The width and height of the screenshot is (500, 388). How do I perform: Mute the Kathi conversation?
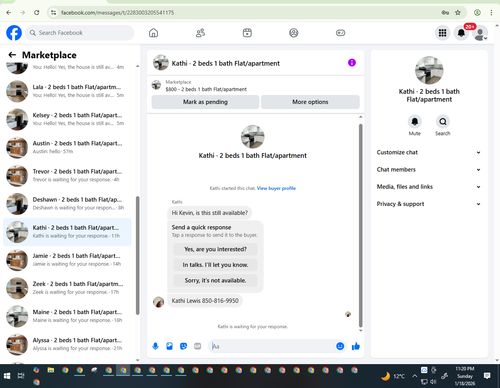pyautogui.click(x=415, y=122)
